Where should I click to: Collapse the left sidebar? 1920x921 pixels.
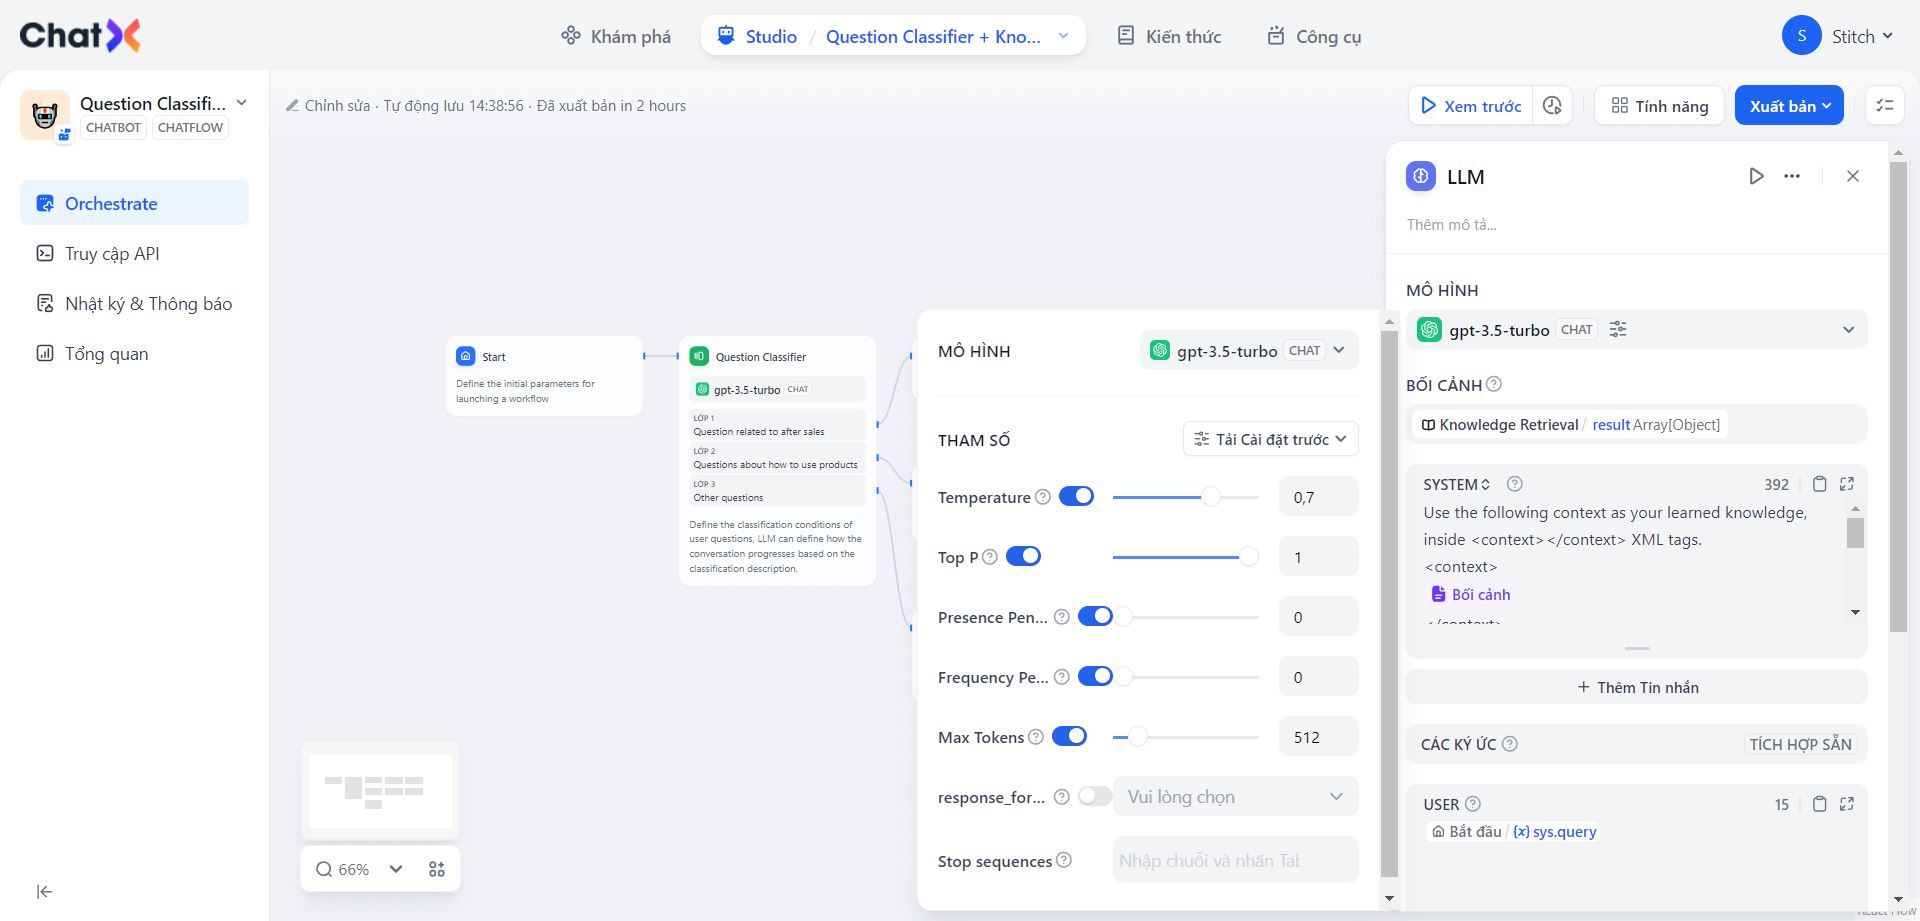[x=44, y=892]
